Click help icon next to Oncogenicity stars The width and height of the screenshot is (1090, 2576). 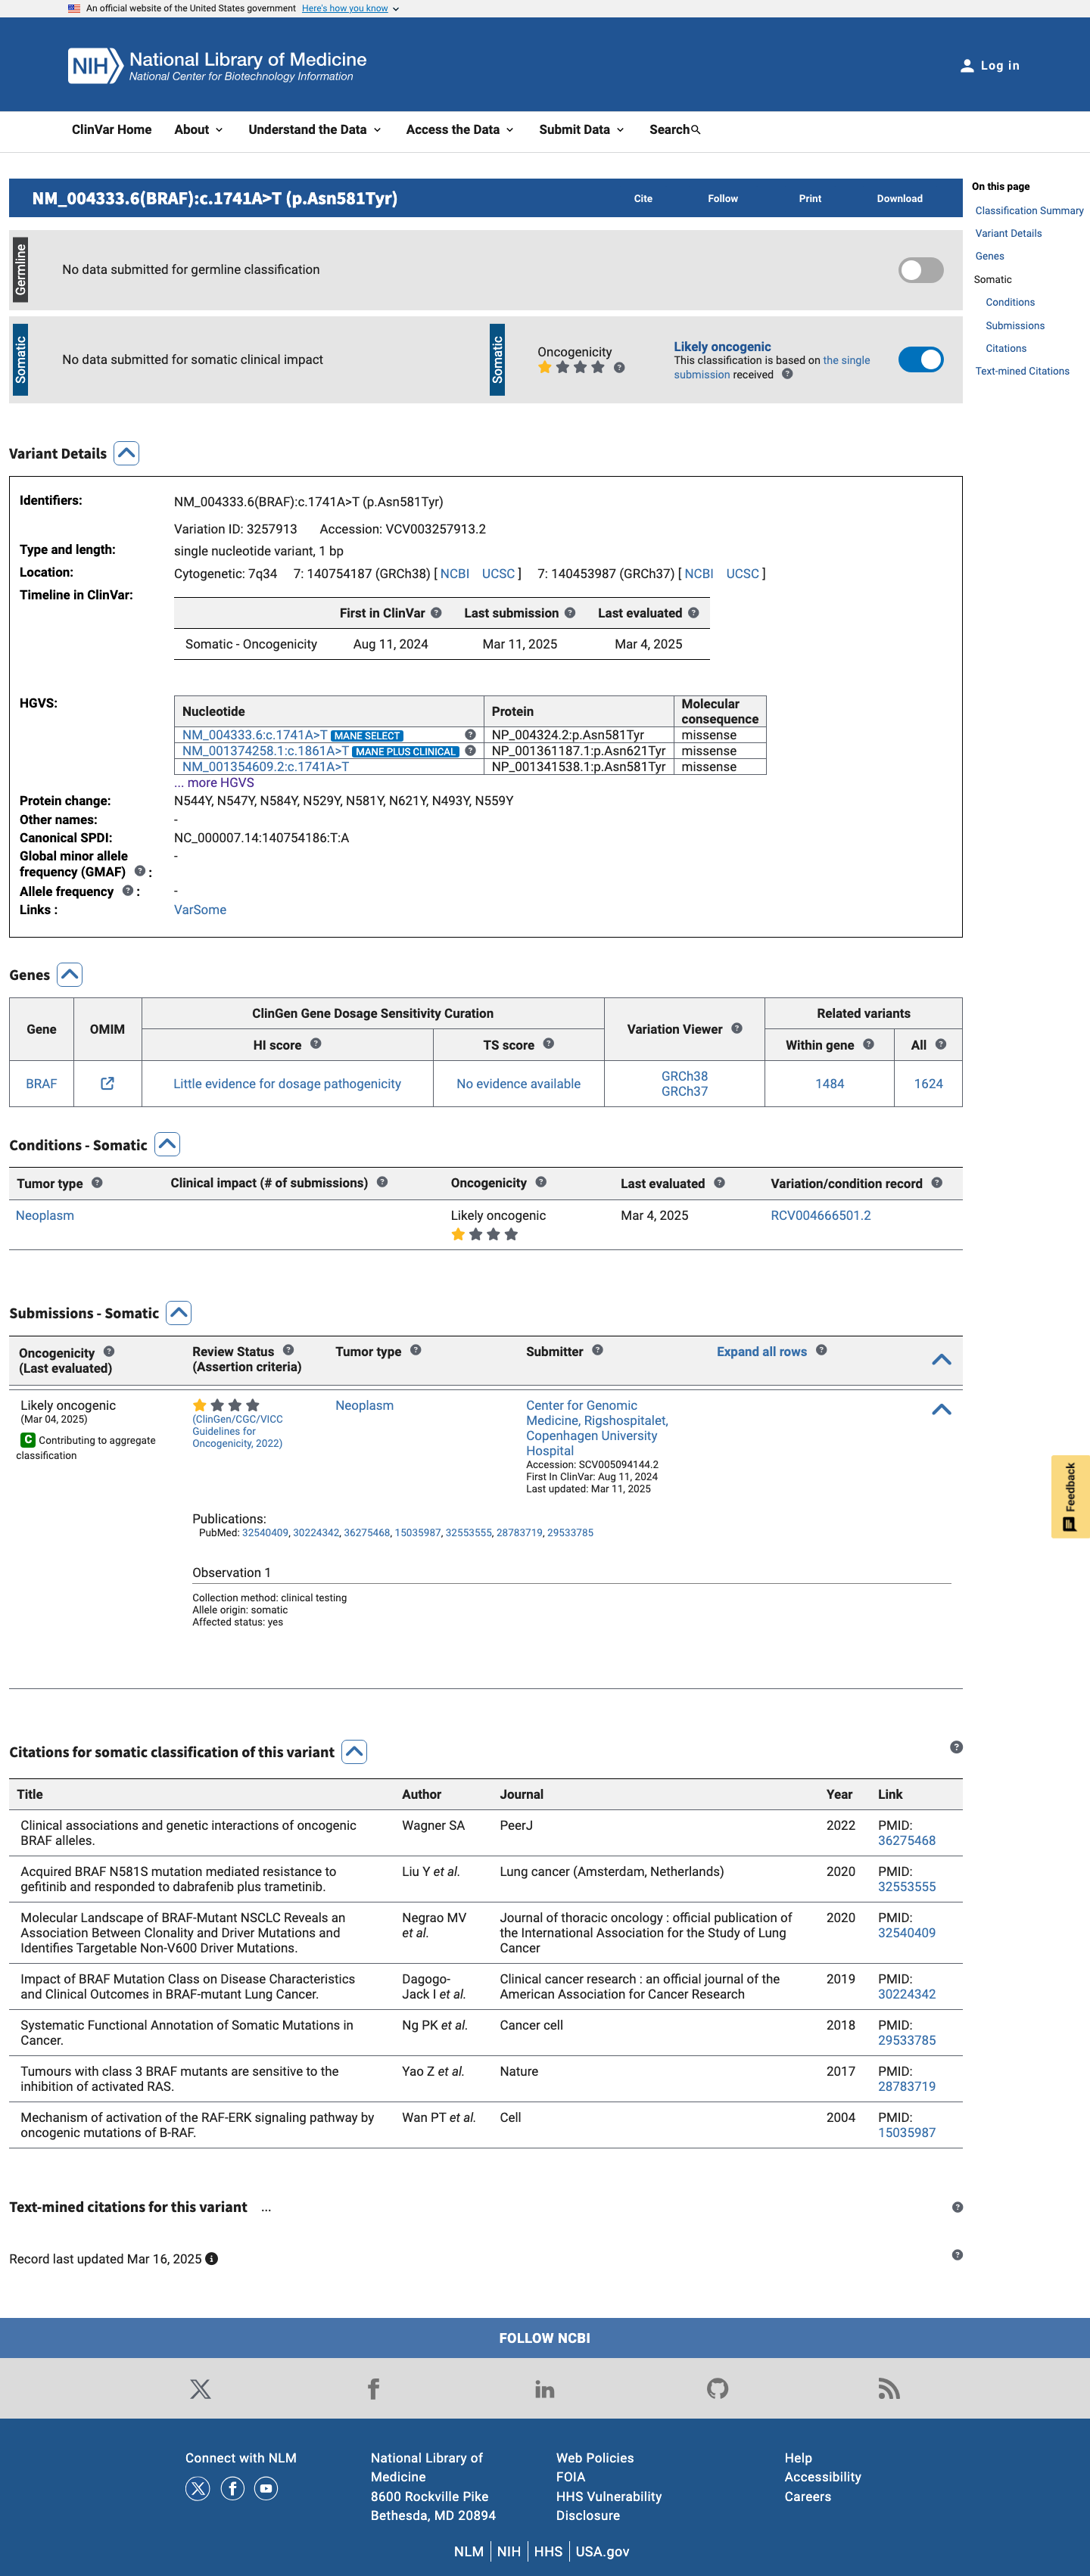[619, 368]
